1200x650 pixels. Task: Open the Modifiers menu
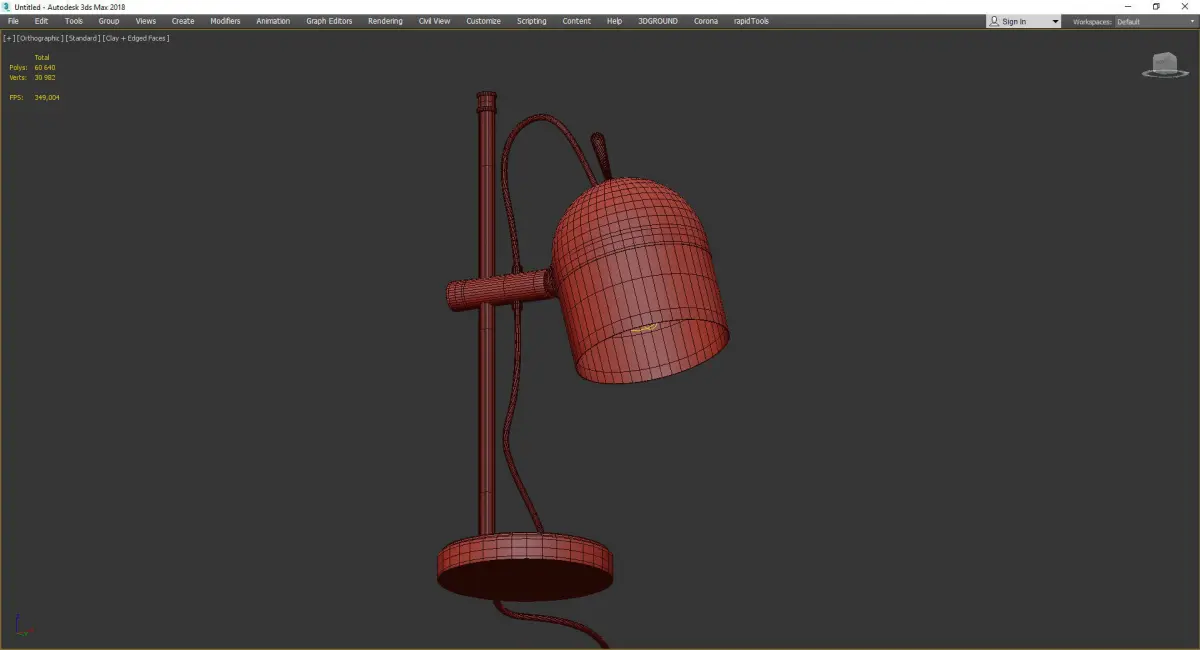[x=225, y=21]
